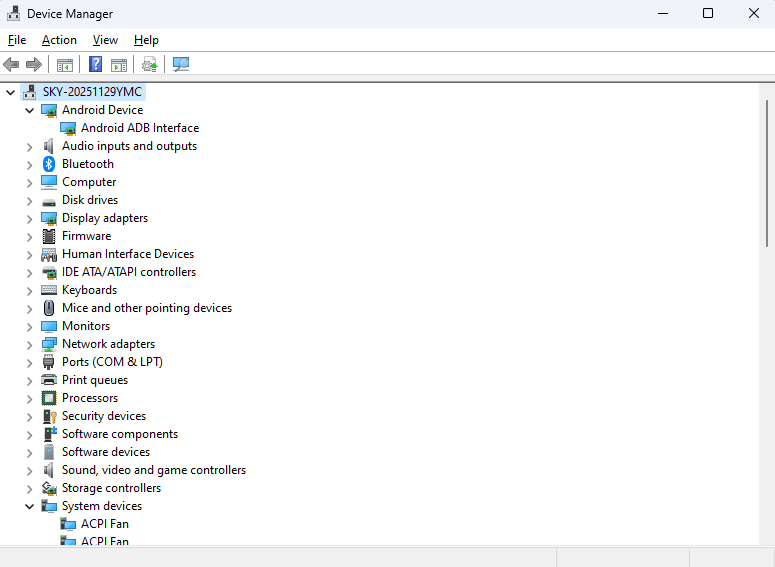Viewport: 775px width, 567px height.
Task: Expand the Display adapters category
Action: [x=30, y=218]
